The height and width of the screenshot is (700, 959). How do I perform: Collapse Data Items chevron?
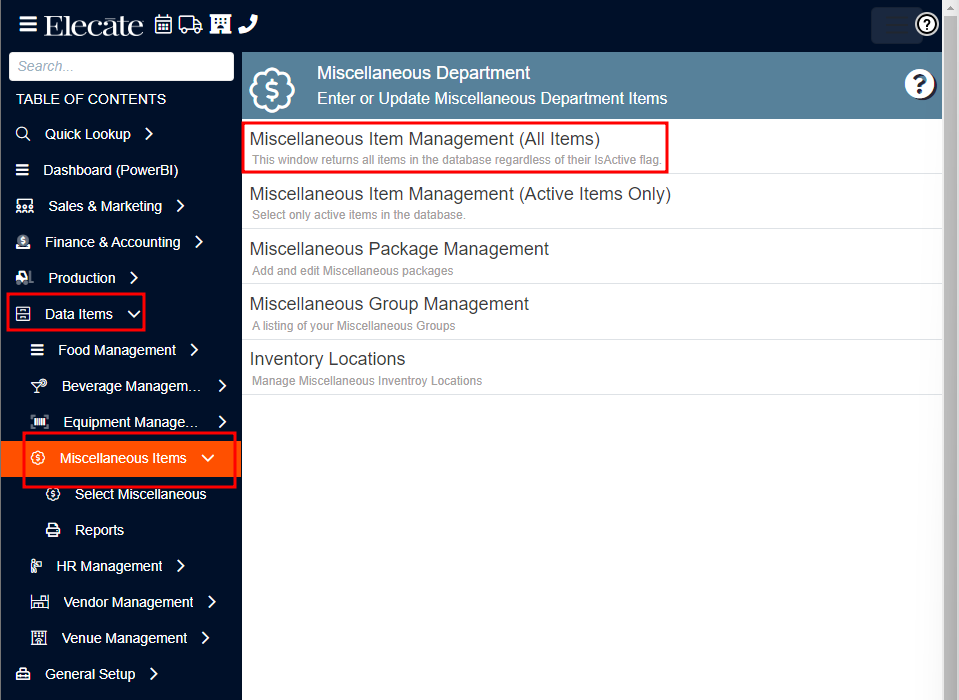[134, 314]
